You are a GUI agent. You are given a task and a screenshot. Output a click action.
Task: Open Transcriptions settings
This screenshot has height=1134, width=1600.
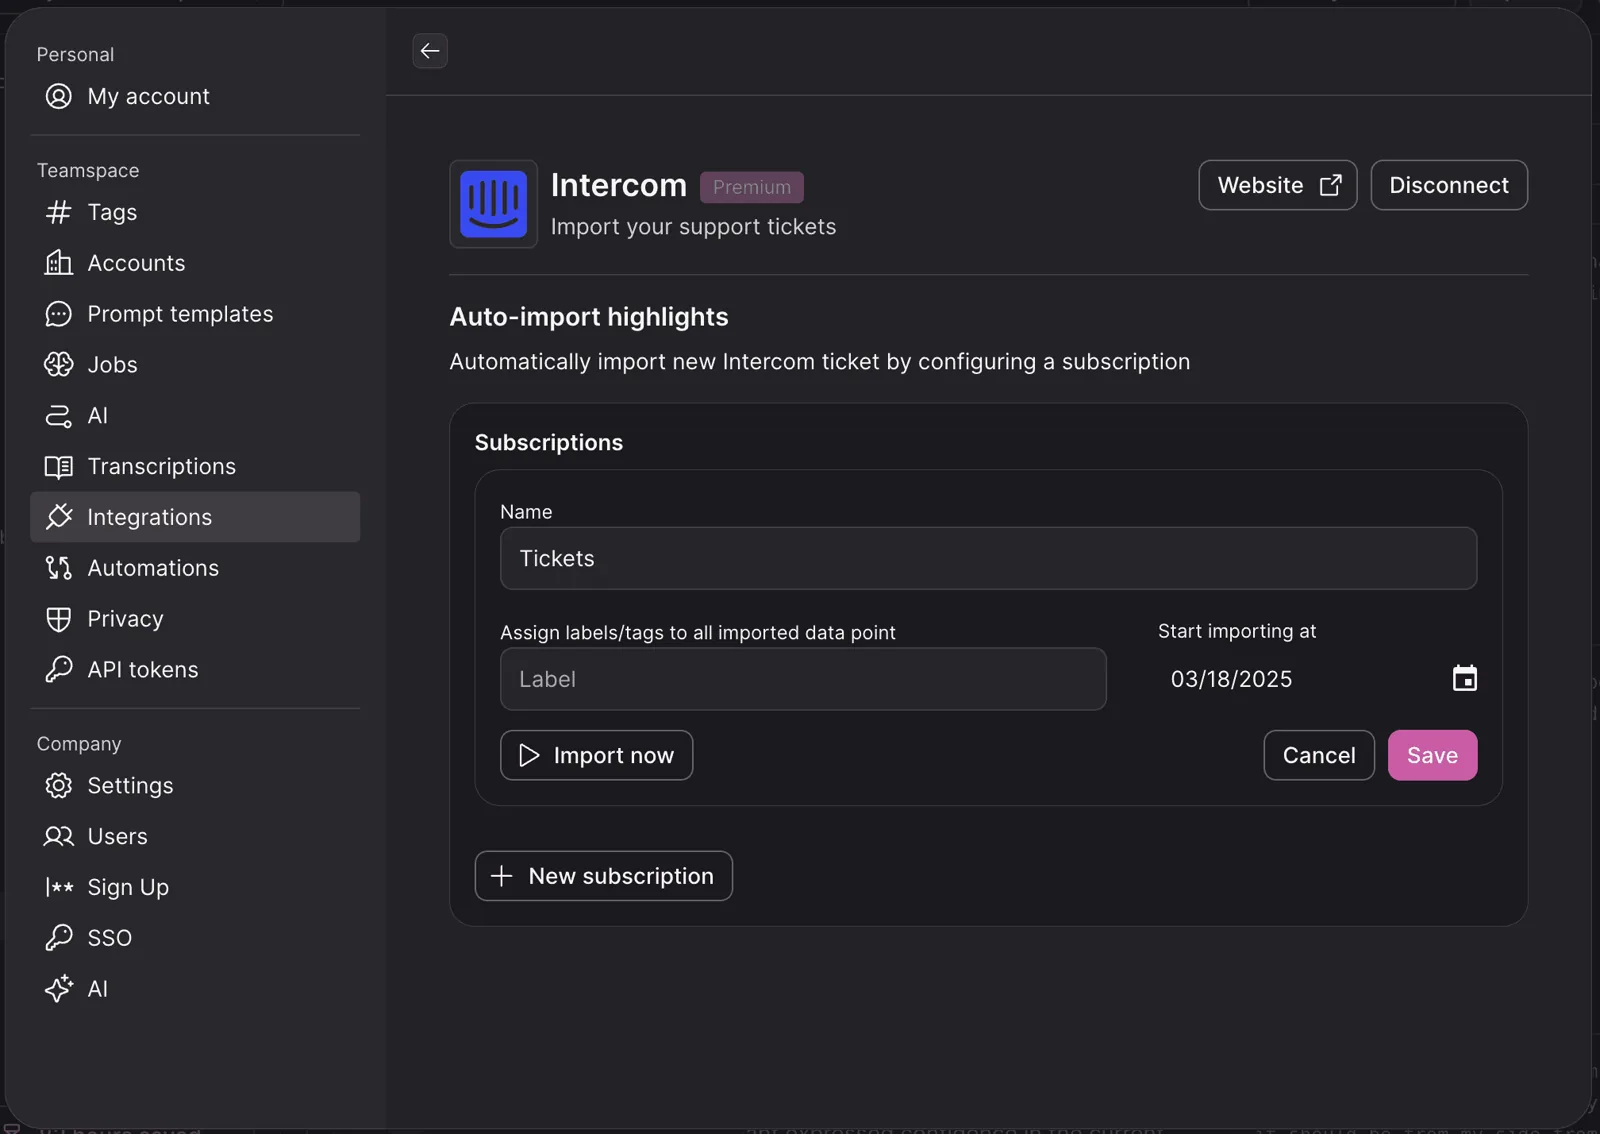pos(195,466)
